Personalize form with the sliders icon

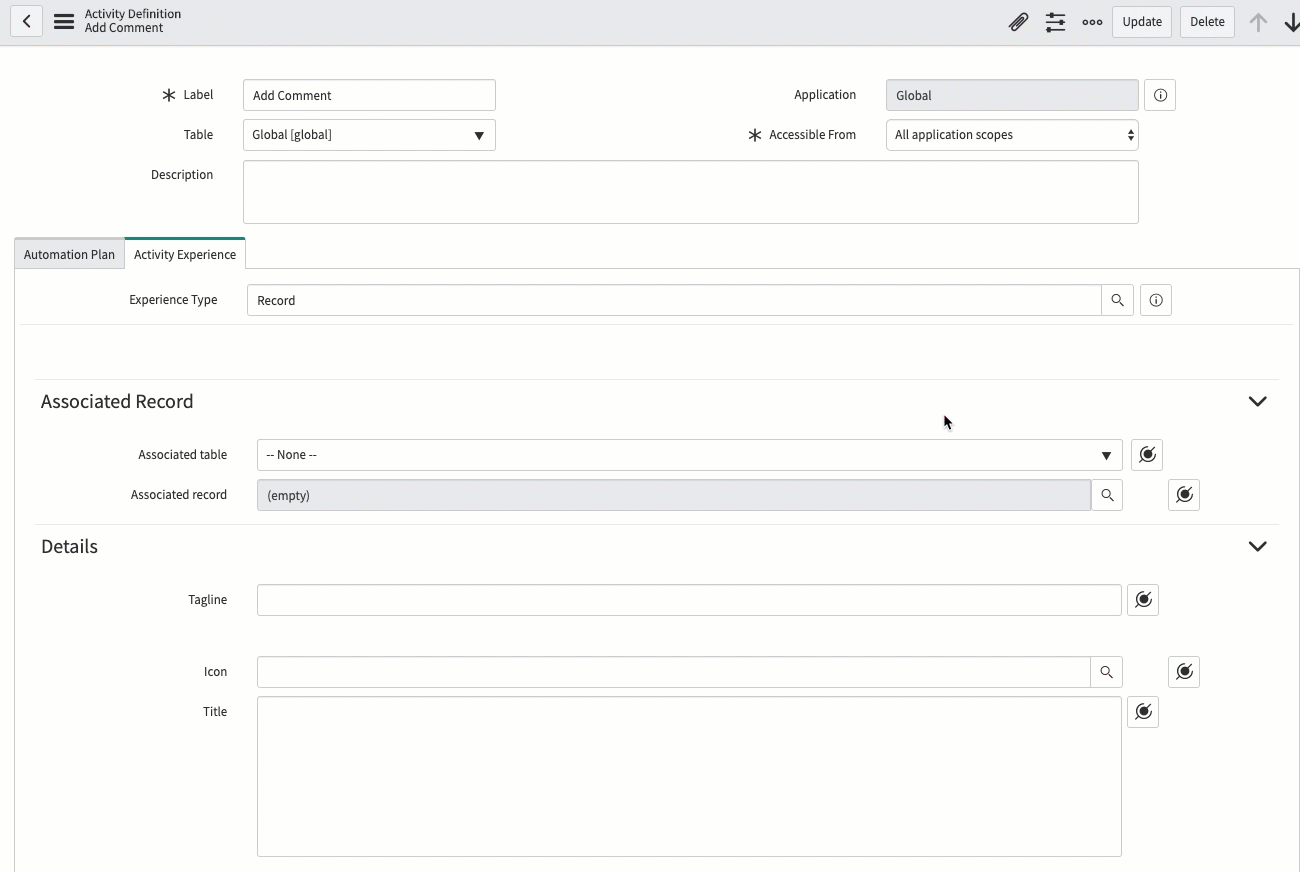1055,21
